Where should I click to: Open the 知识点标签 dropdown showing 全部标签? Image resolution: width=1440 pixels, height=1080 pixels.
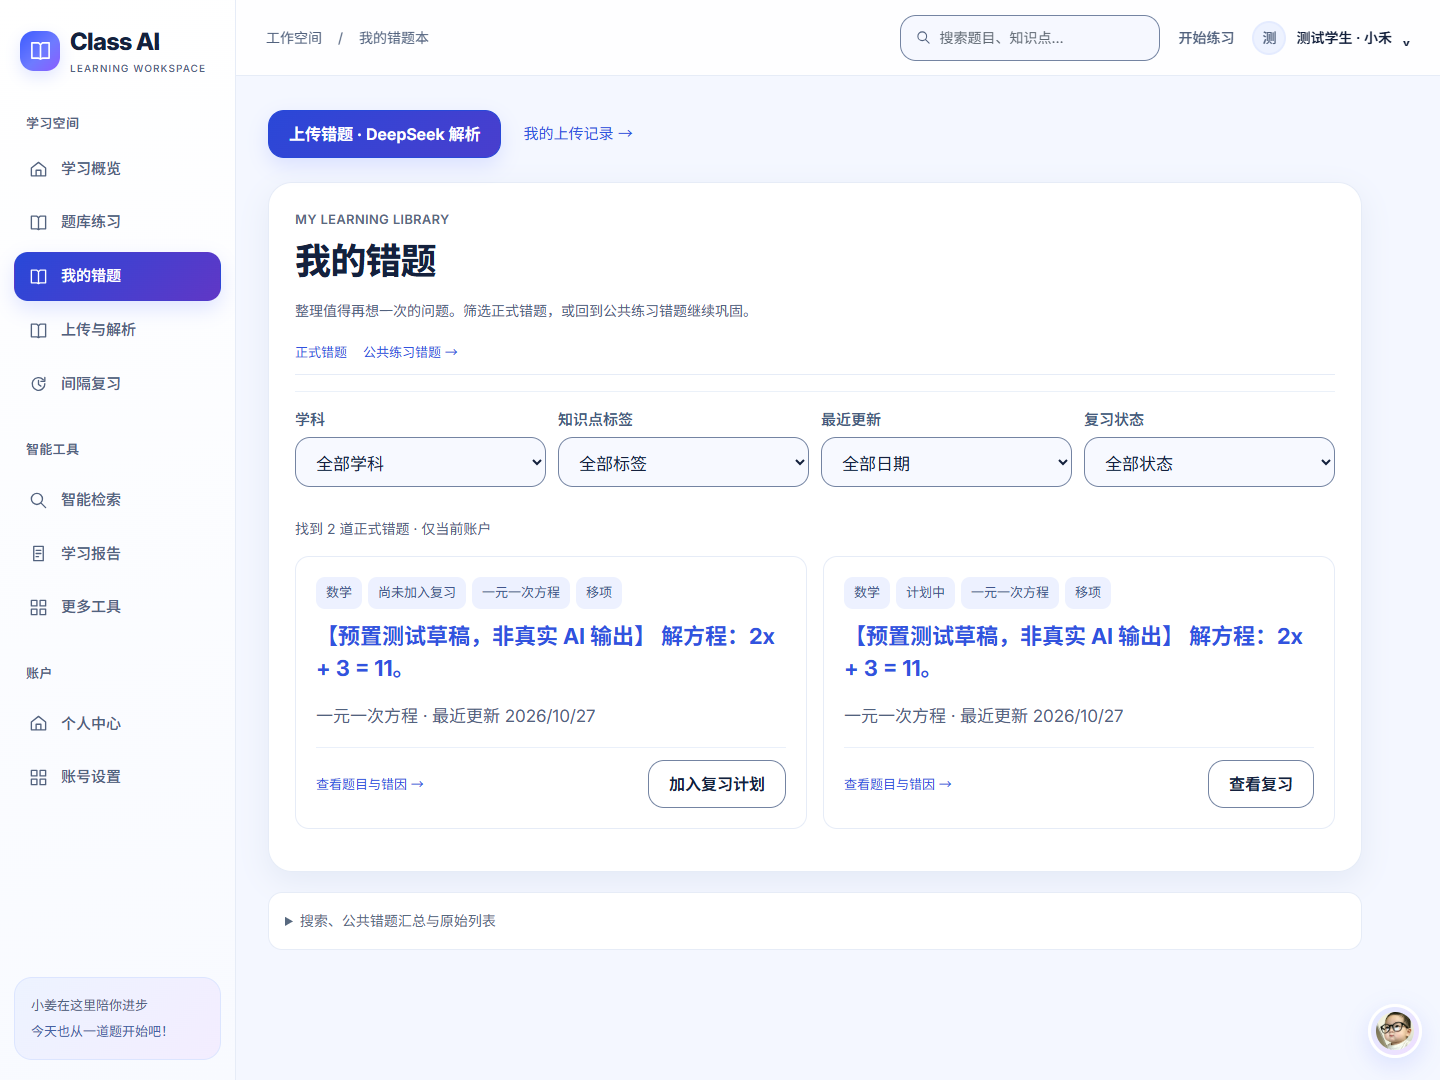[683, 462]
